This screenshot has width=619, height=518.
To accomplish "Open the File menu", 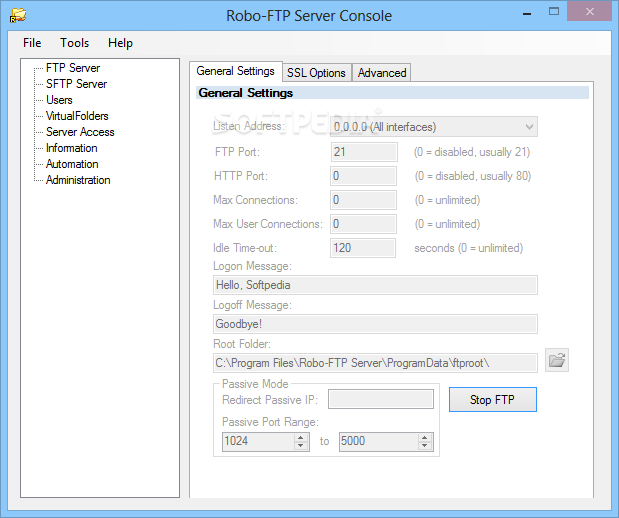I will [32, 43].
